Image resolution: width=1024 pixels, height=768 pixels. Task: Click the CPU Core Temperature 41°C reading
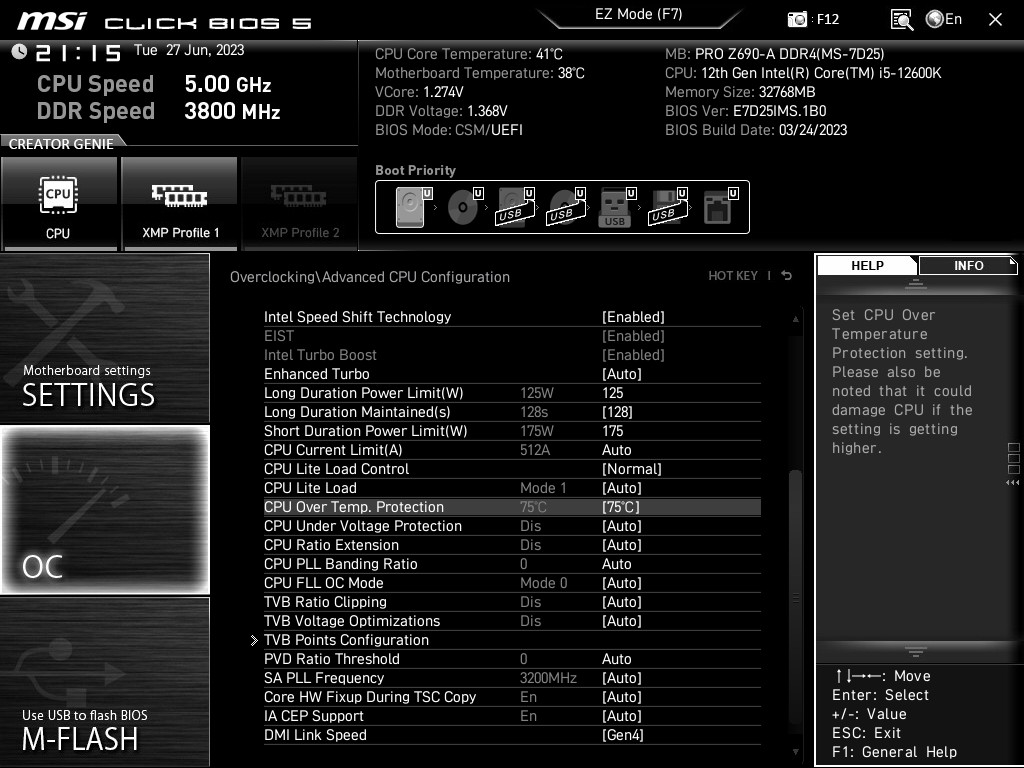pos(468,54)
